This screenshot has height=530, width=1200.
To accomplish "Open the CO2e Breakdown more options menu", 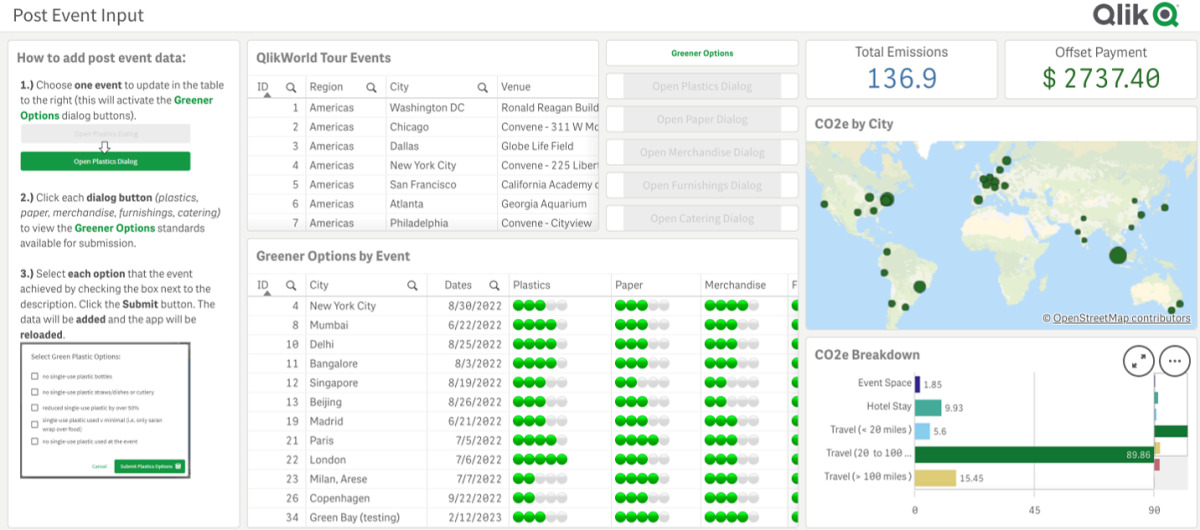I will click(x=1174, y=361).
